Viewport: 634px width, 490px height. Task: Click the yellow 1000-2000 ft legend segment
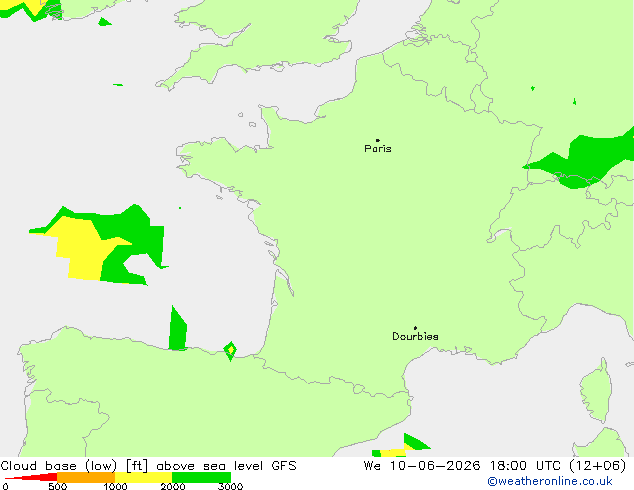click(144, 477)
